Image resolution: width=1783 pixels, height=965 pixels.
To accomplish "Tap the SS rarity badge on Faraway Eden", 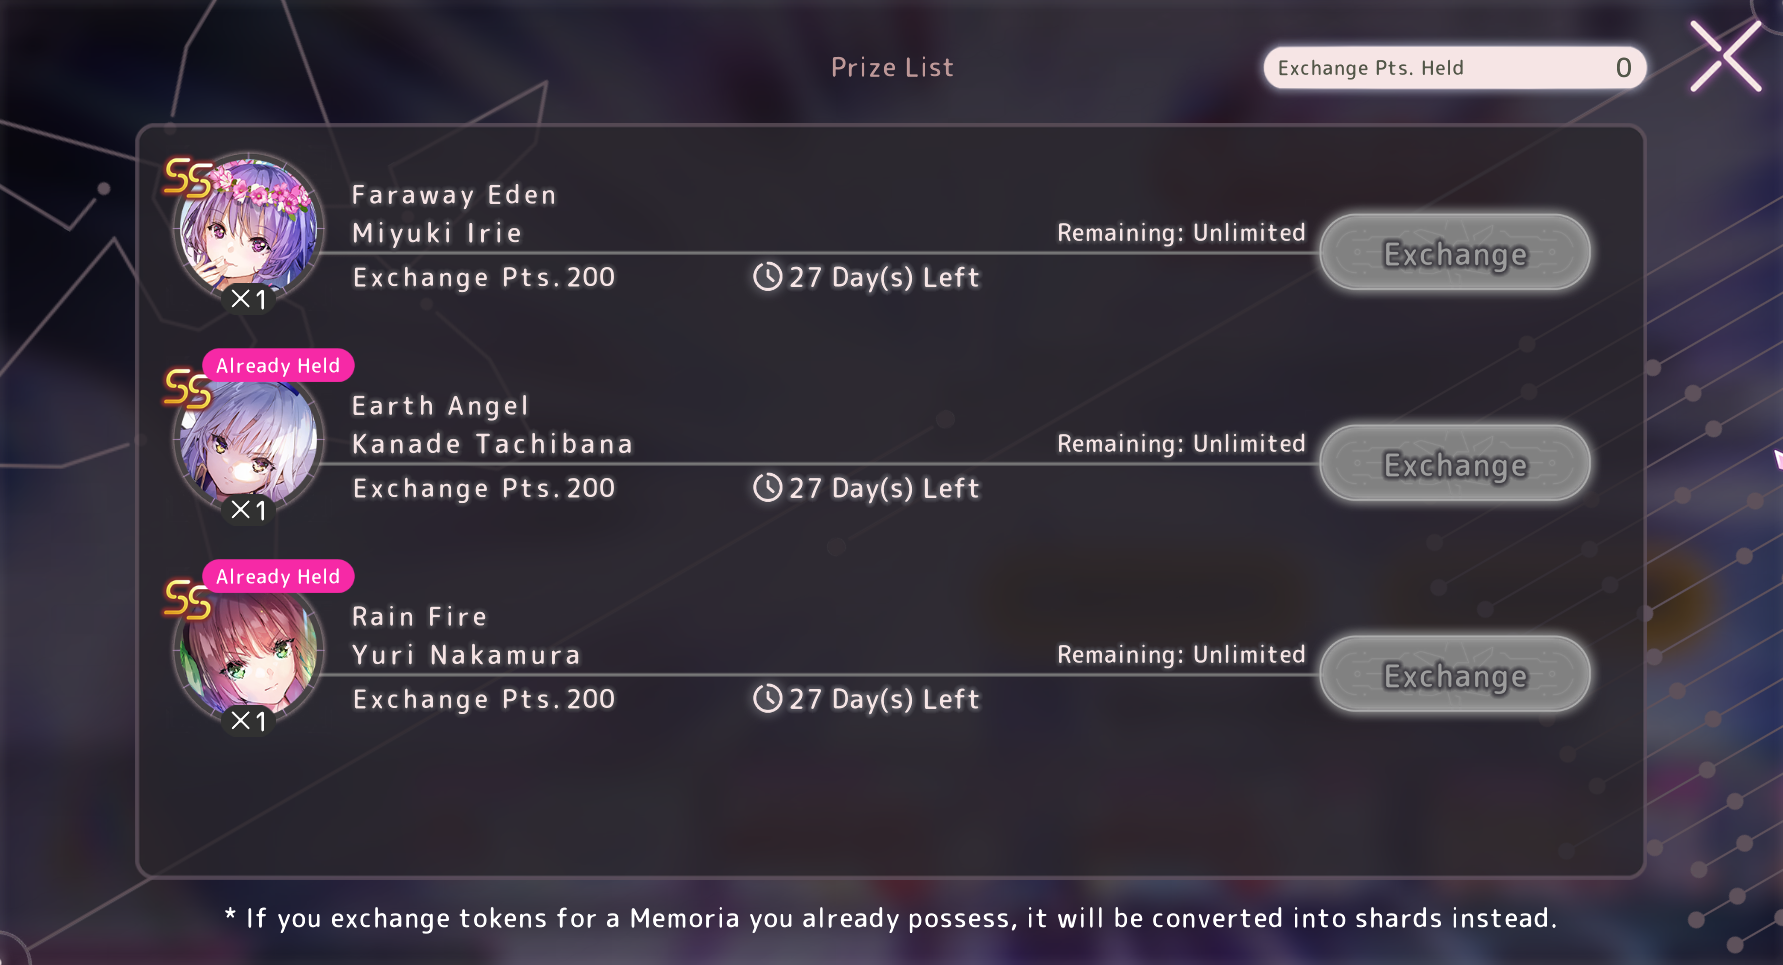I will coord(187,178).
